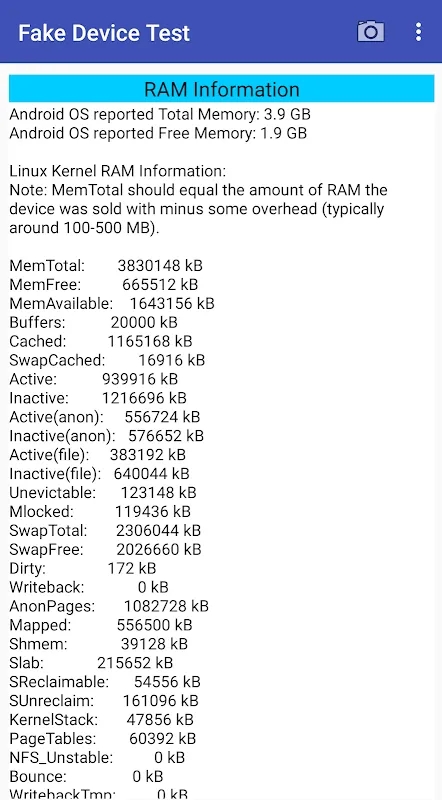Tap the SwapTotal 2306044 kB row
Screen dimensions: 442x800
tap(105, 531)
